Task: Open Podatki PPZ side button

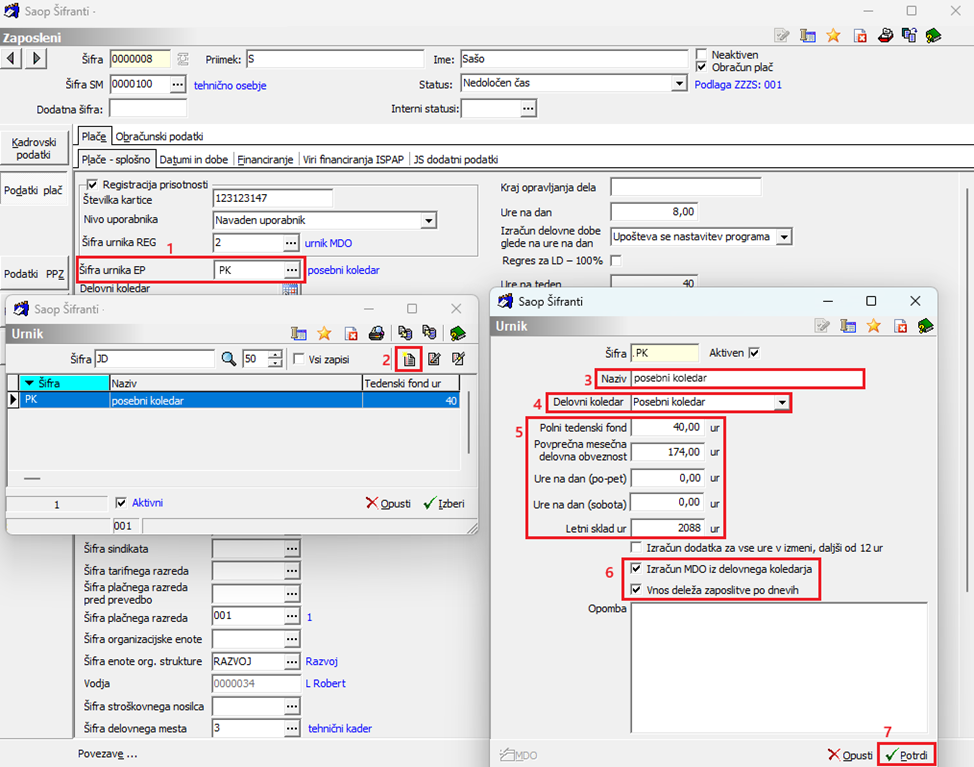Action: [x=34, y=274]
